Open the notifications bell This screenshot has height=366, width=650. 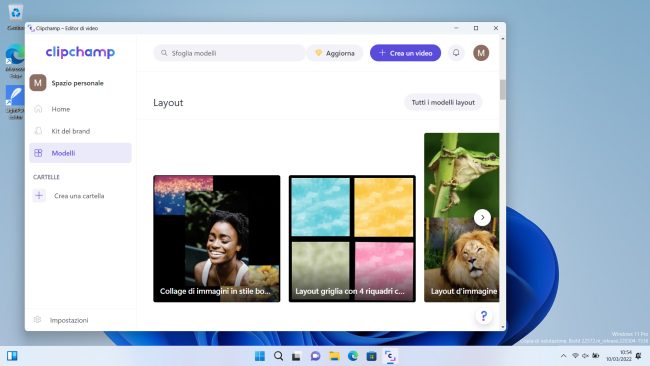[x=456, y=53]
